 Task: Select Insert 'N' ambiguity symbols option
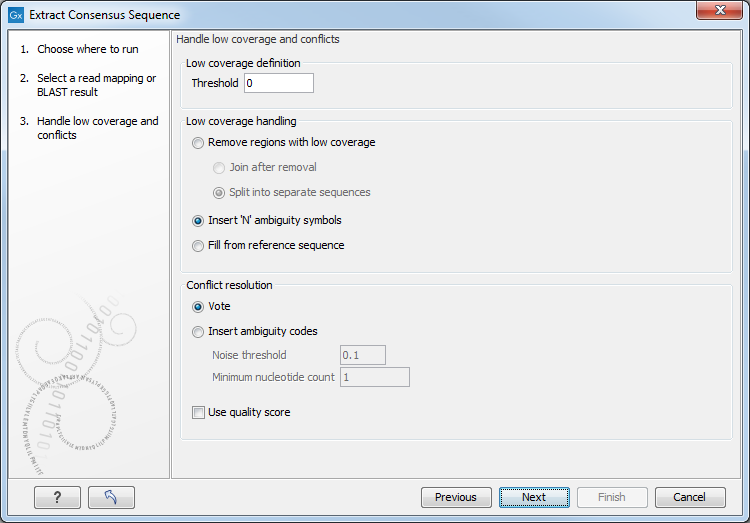coord(198,221)
